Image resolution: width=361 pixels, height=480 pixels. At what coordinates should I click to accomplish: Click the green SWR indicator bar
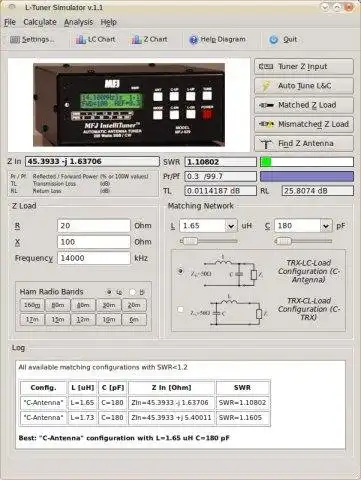tap(266, 162)
